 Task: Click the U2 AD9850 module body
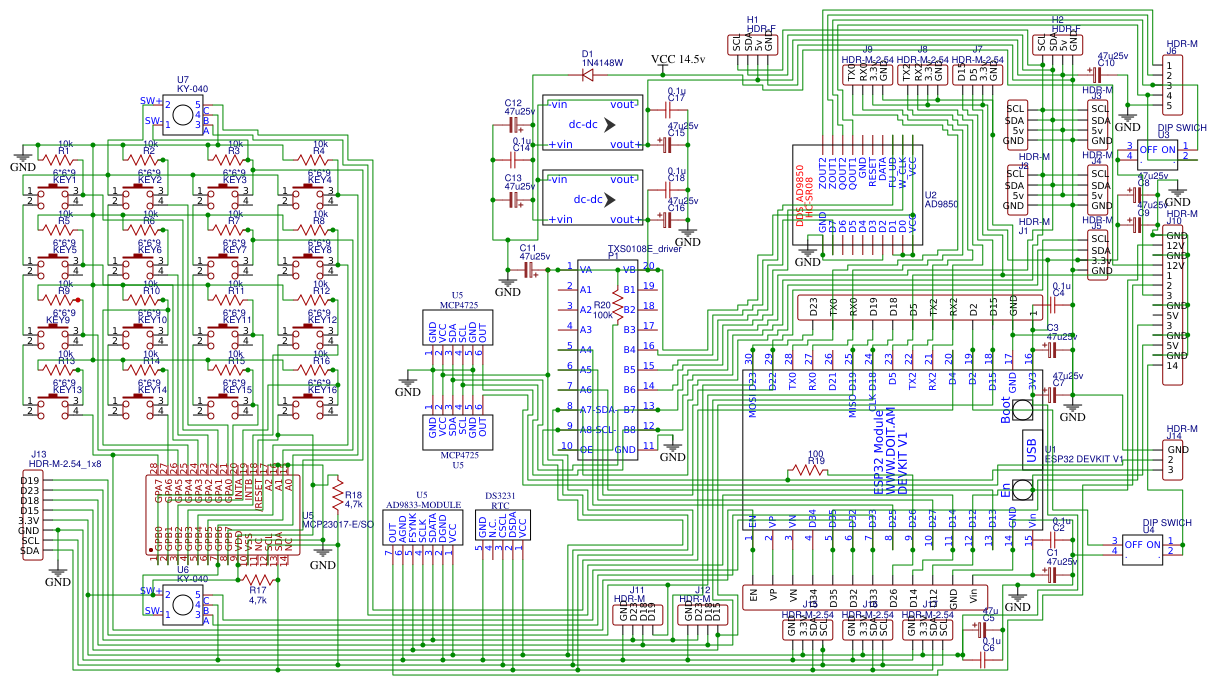pos(858,197)
